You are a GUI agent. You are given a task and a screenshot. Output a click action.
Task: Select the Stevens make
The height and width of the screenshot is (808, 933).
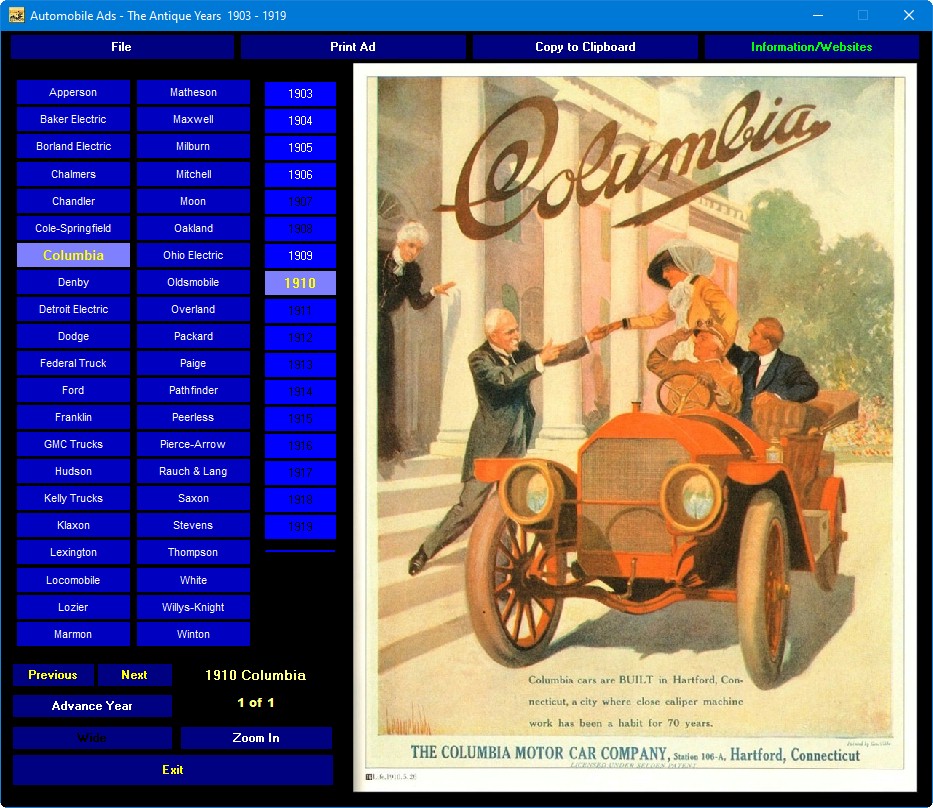pyautogui.click(x=193, y=525)
